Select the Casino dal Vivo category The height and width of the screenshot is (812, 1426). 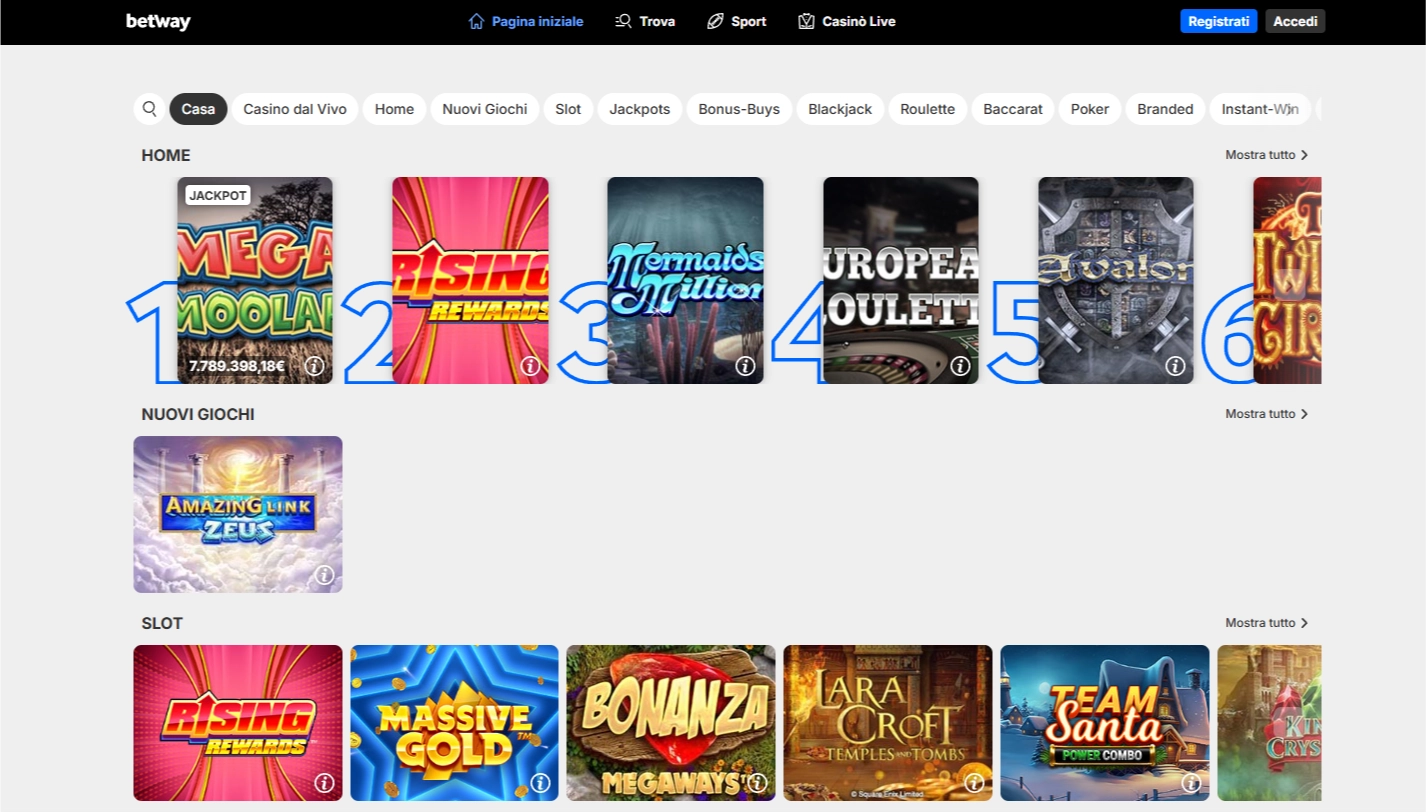coord(295,109)
